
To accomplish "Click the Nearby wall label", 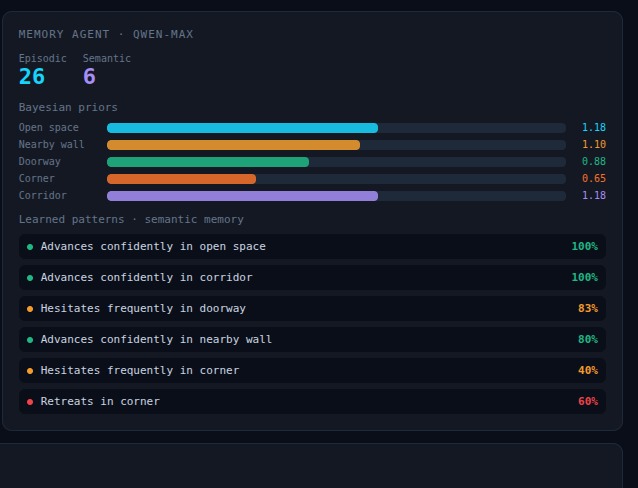I will 51,145.
